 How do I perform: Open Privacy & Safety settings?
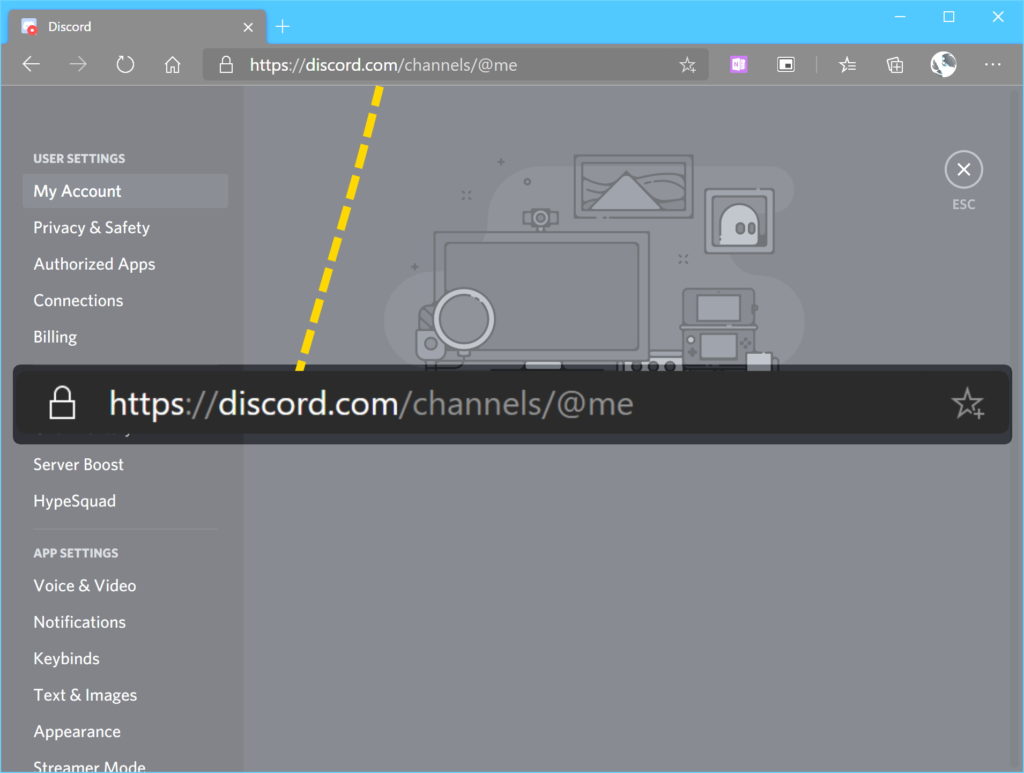click(92, 228)
